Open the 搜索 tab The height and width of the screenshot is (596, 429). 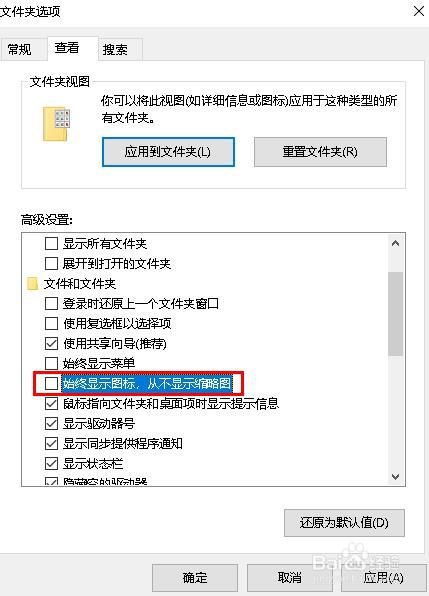(x=115, y=49)
